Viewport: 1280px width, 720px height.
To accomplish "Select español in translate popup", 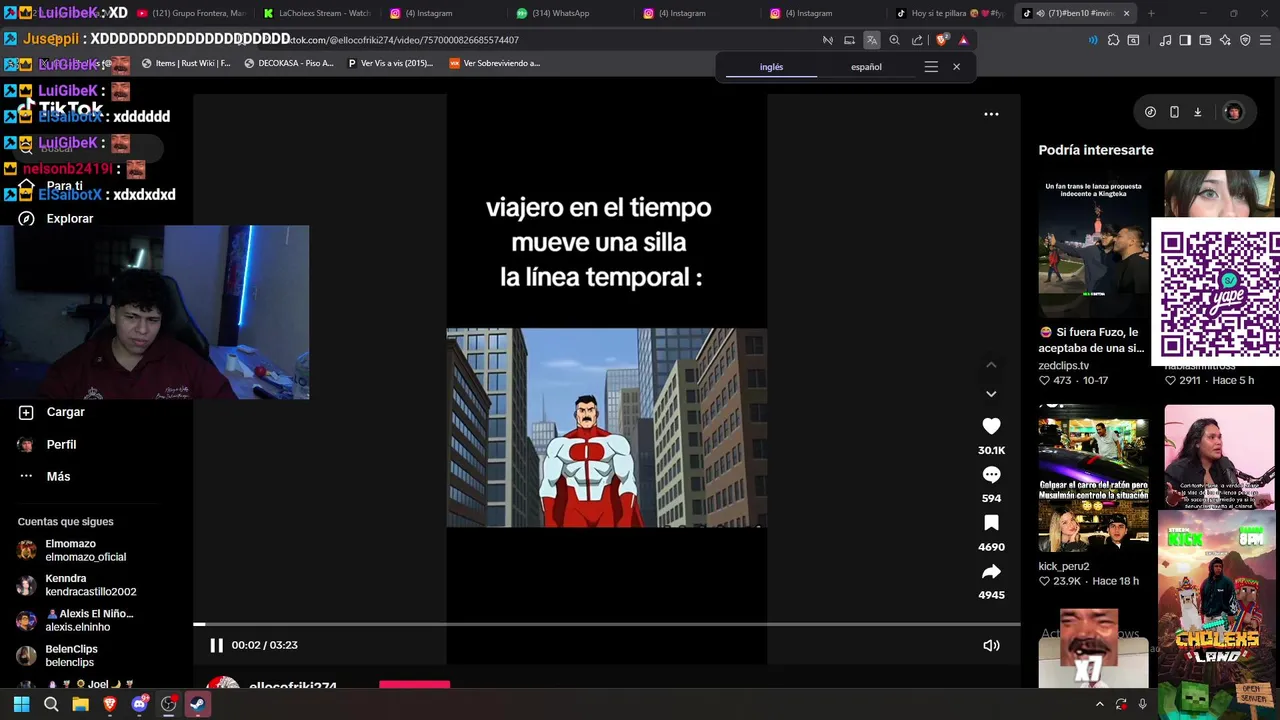I will tap(866, 67).
